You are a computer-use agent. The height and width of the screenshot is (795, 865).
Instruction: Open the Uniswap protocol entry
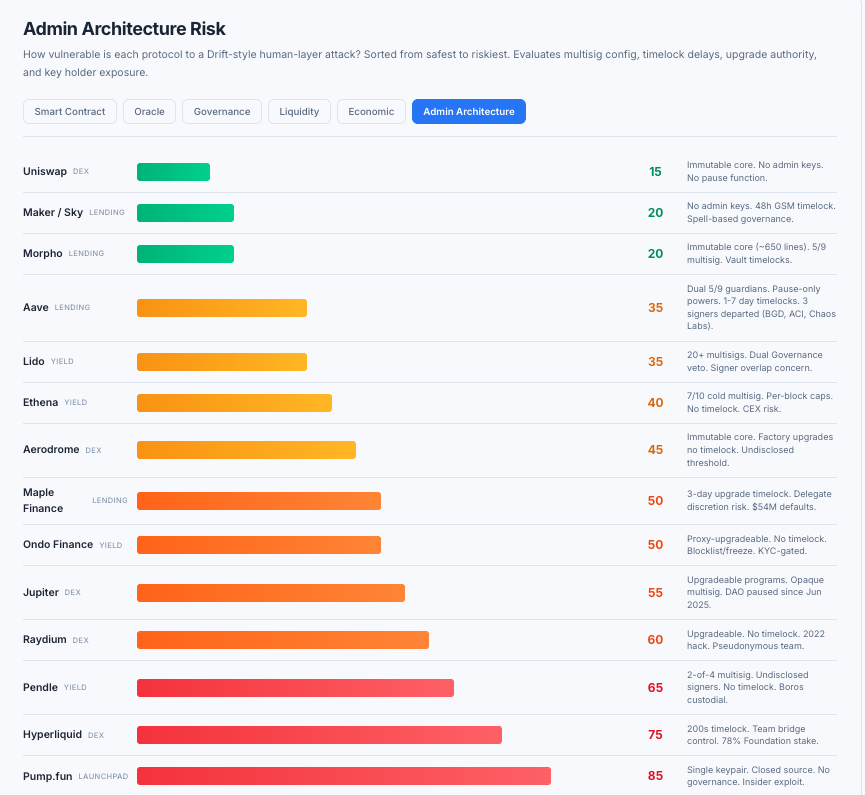coord(47,171)
